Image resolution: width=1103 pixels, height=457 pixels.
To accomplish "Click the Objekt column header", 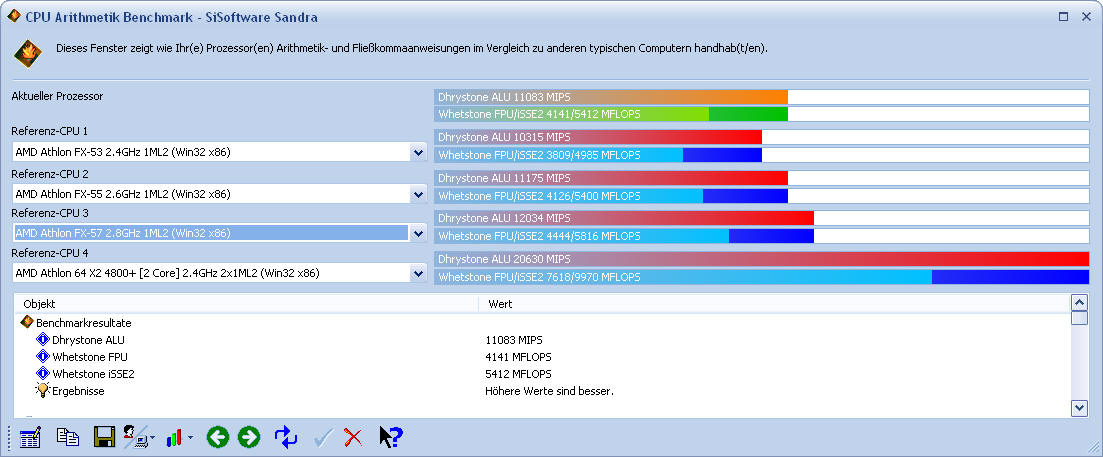I will click(x=246, y=304).
